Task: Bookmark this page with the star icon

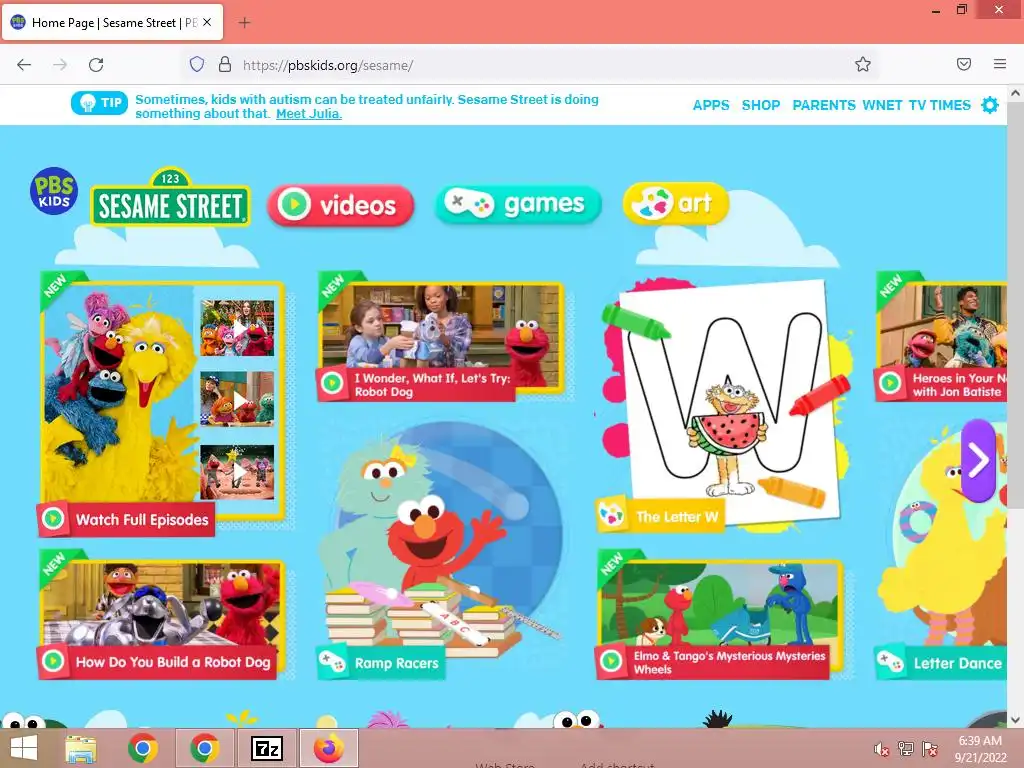Action: 863,65
